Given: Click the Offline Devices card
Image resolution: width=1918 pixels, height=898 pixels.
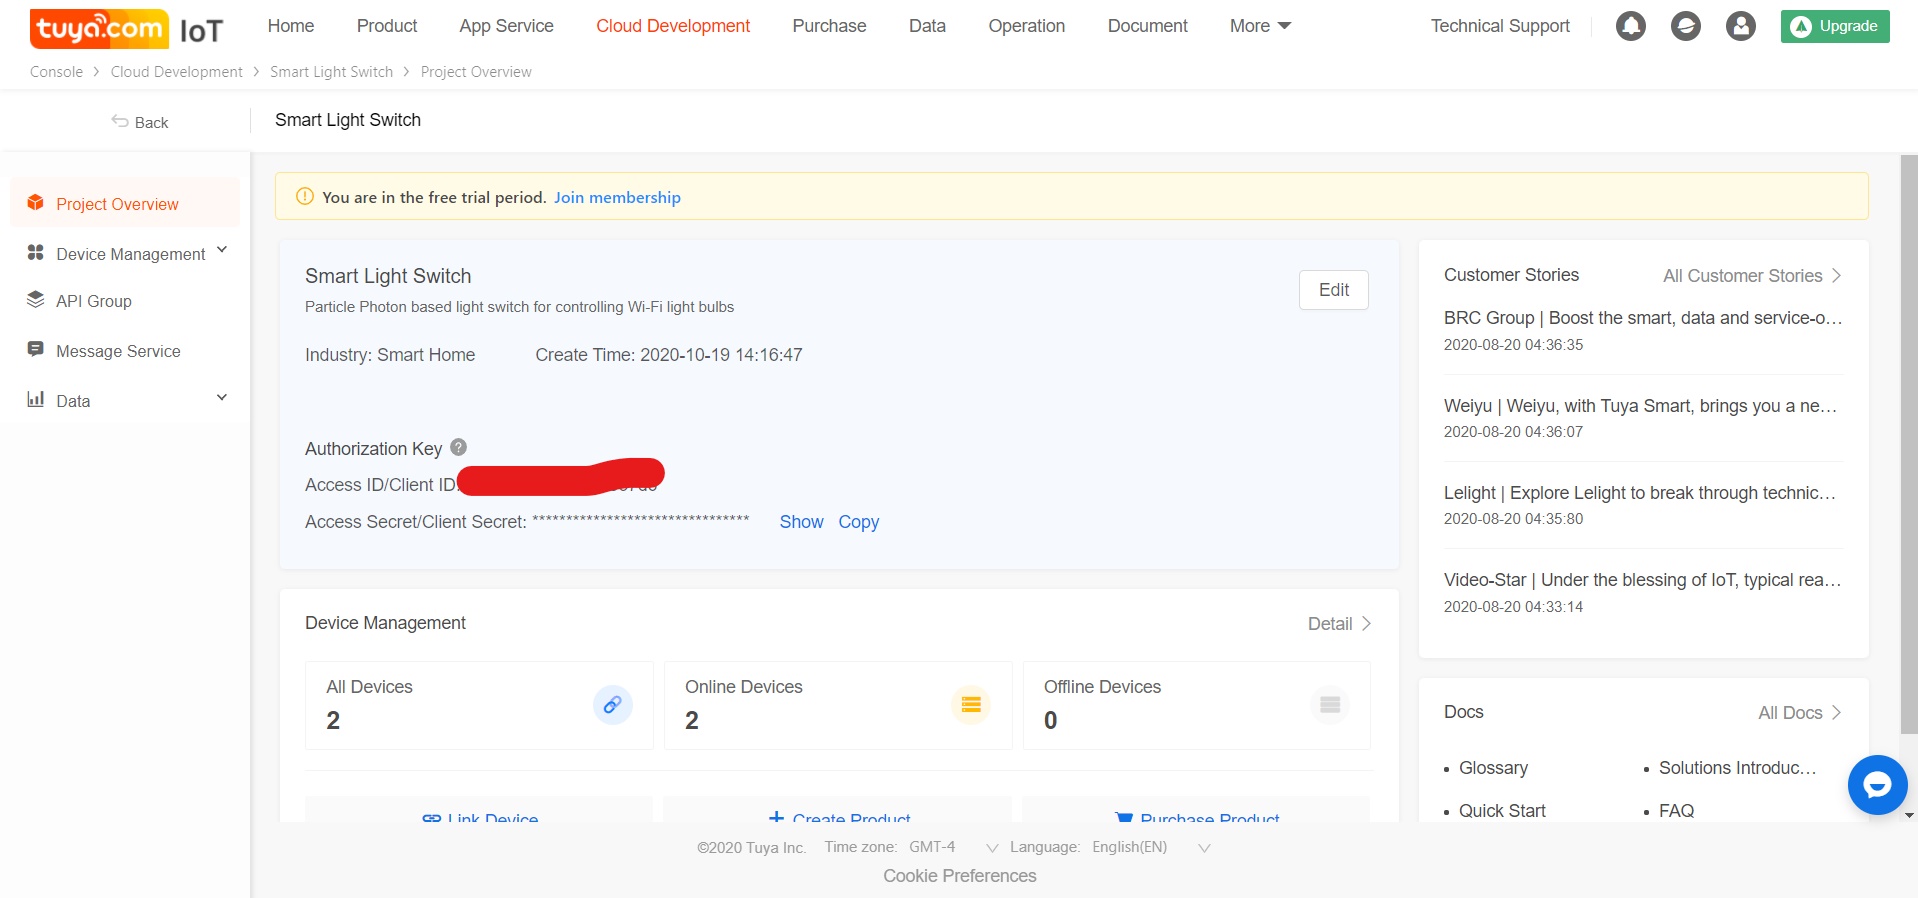Looking at the screenshot, I should tap(1197, 705).
